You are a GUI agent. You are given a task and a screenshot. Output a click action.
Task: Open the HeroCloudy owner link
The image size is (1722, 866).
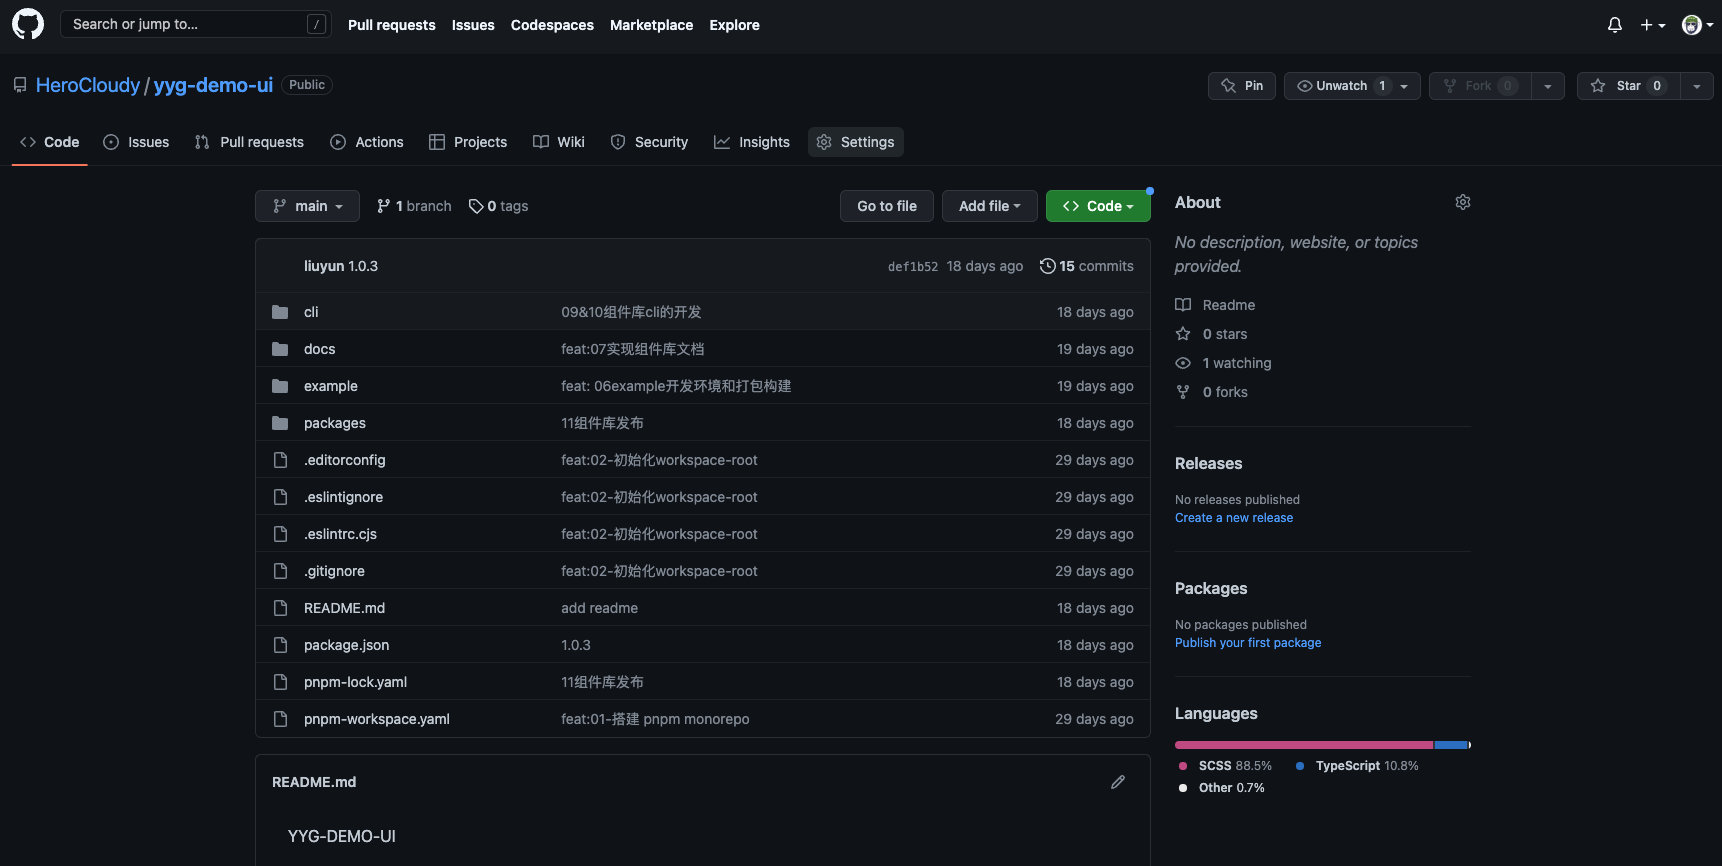click(88, 85)
